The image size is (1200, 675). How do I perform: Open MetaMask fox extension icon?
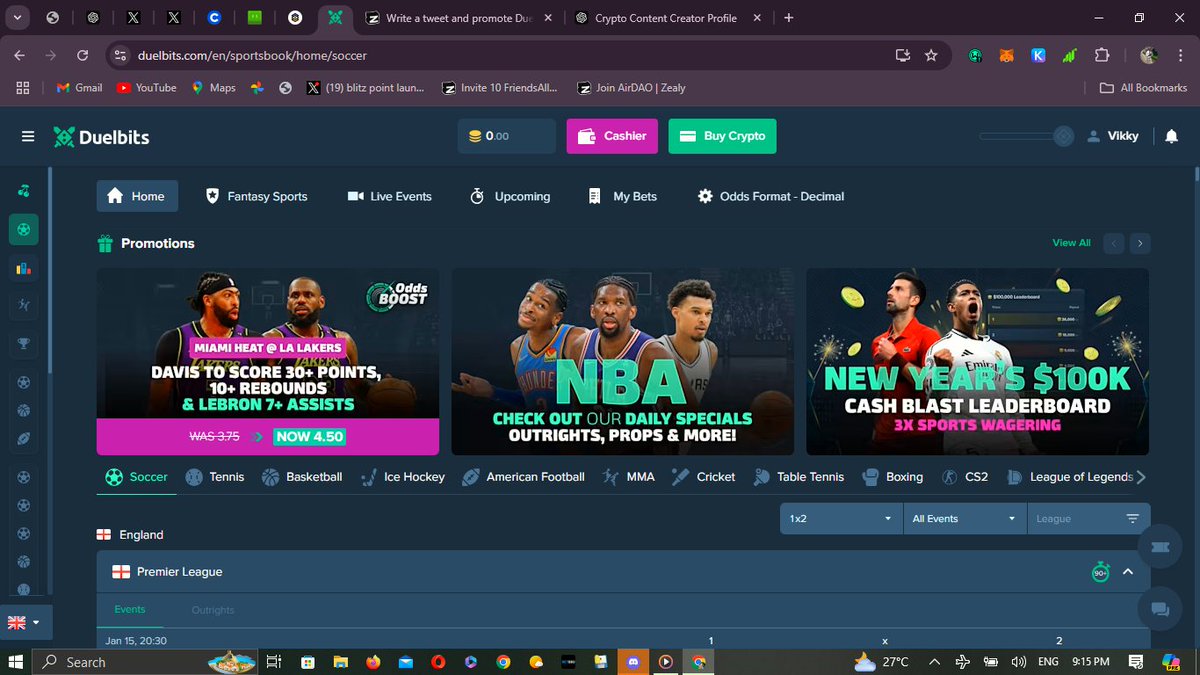(1007, 56)
